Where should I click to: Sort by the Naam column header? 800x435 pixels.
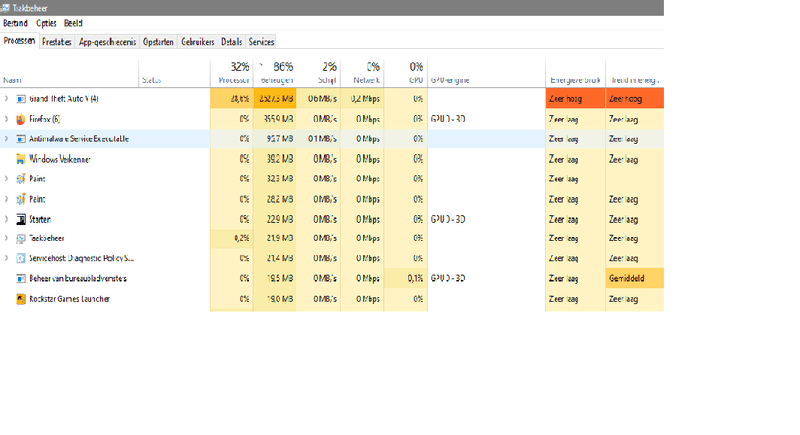pyautogui.click(x=69, y=73)
